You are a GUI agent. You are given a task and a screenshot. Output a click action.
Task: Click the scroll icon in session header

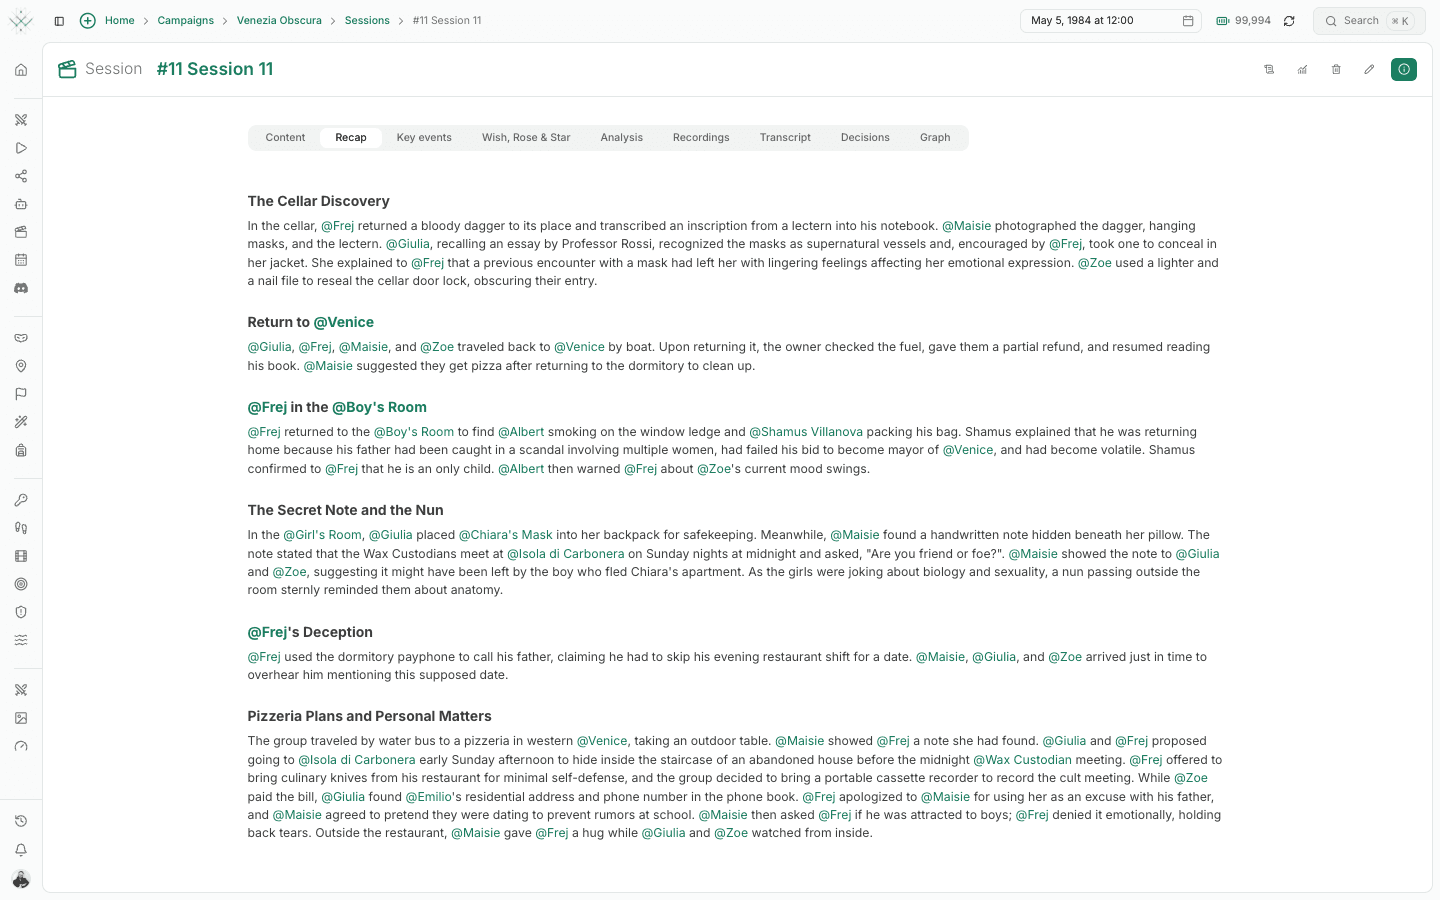tap(1269, 69)
